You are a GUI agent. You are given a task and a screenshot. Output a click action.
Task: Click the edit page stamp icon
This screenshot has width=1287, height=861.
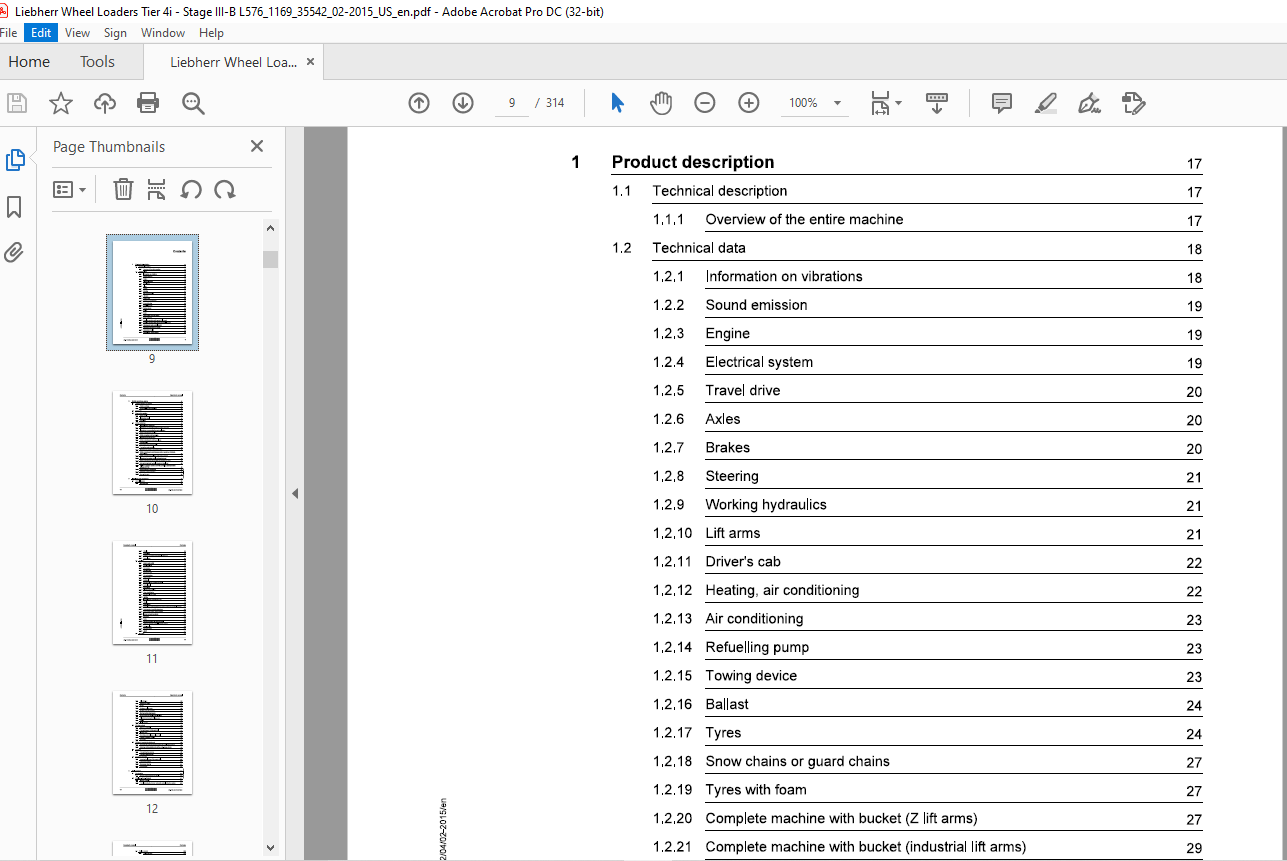click(1133, 103)
